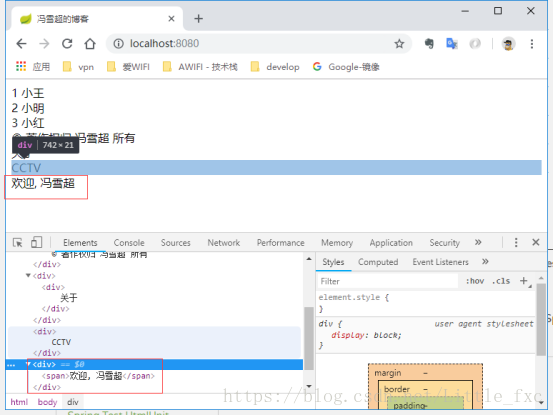Image resolution: width=554 pixels, height=416 pixels.
Task: Toggle the .cls class editor
Action: tap(501, 281)
